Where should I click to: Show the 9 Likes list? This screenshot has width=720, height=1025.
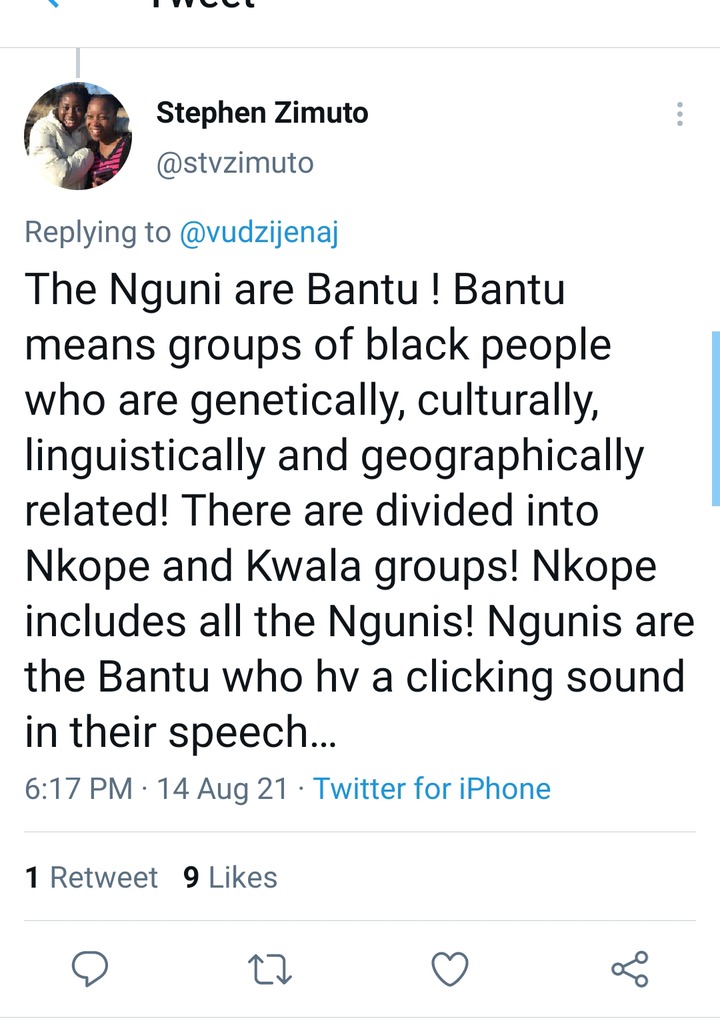230,877
